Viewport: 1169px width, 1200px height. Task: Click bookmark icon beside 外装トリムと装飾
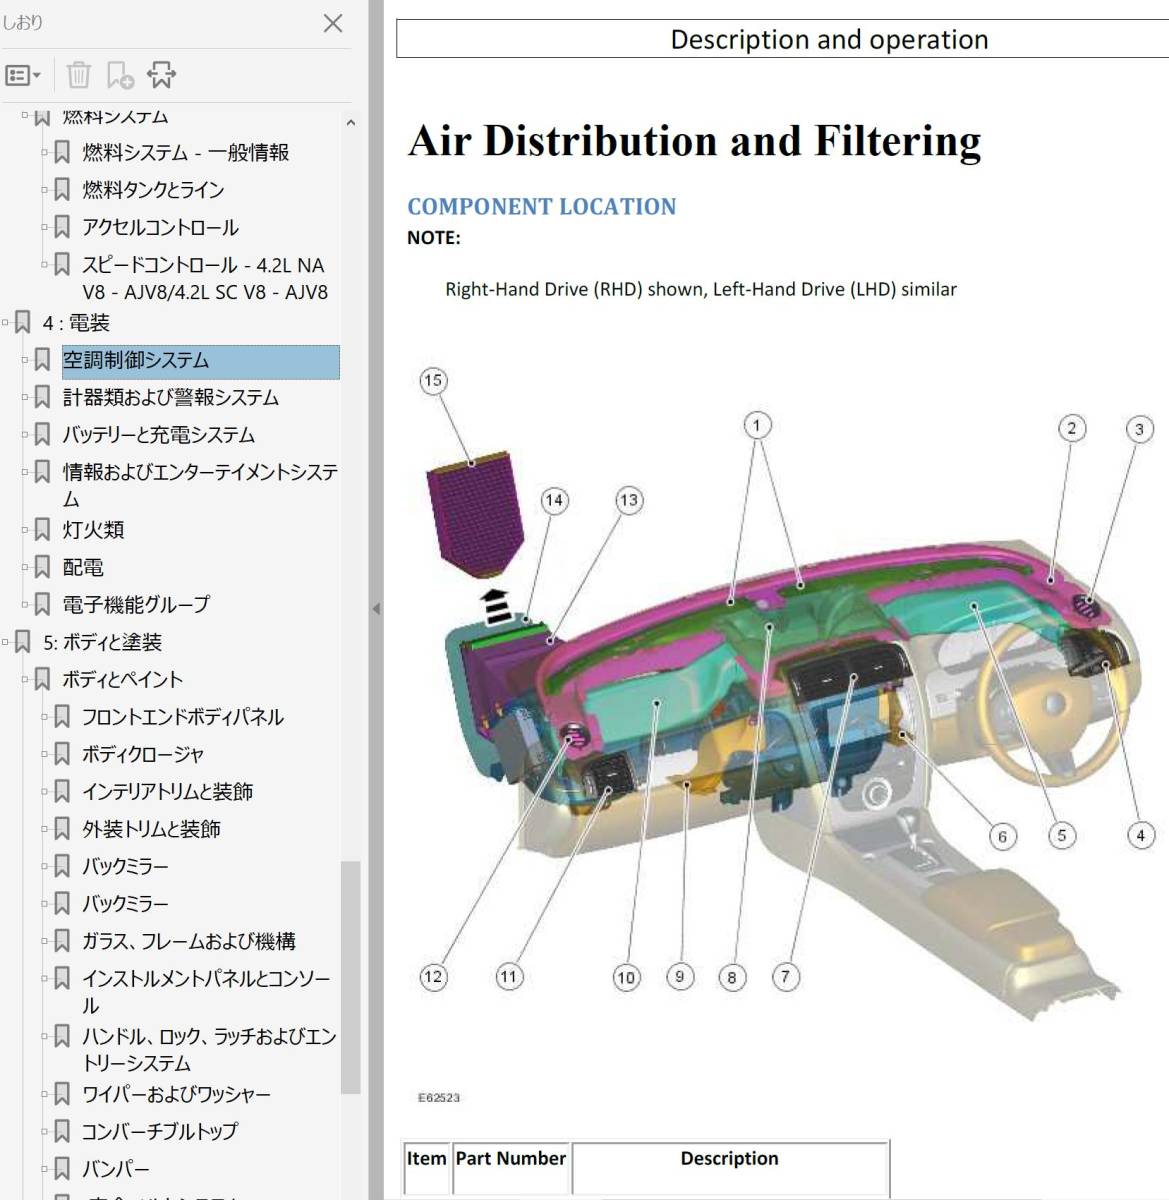pyautogui.click(x=62, y=829)
